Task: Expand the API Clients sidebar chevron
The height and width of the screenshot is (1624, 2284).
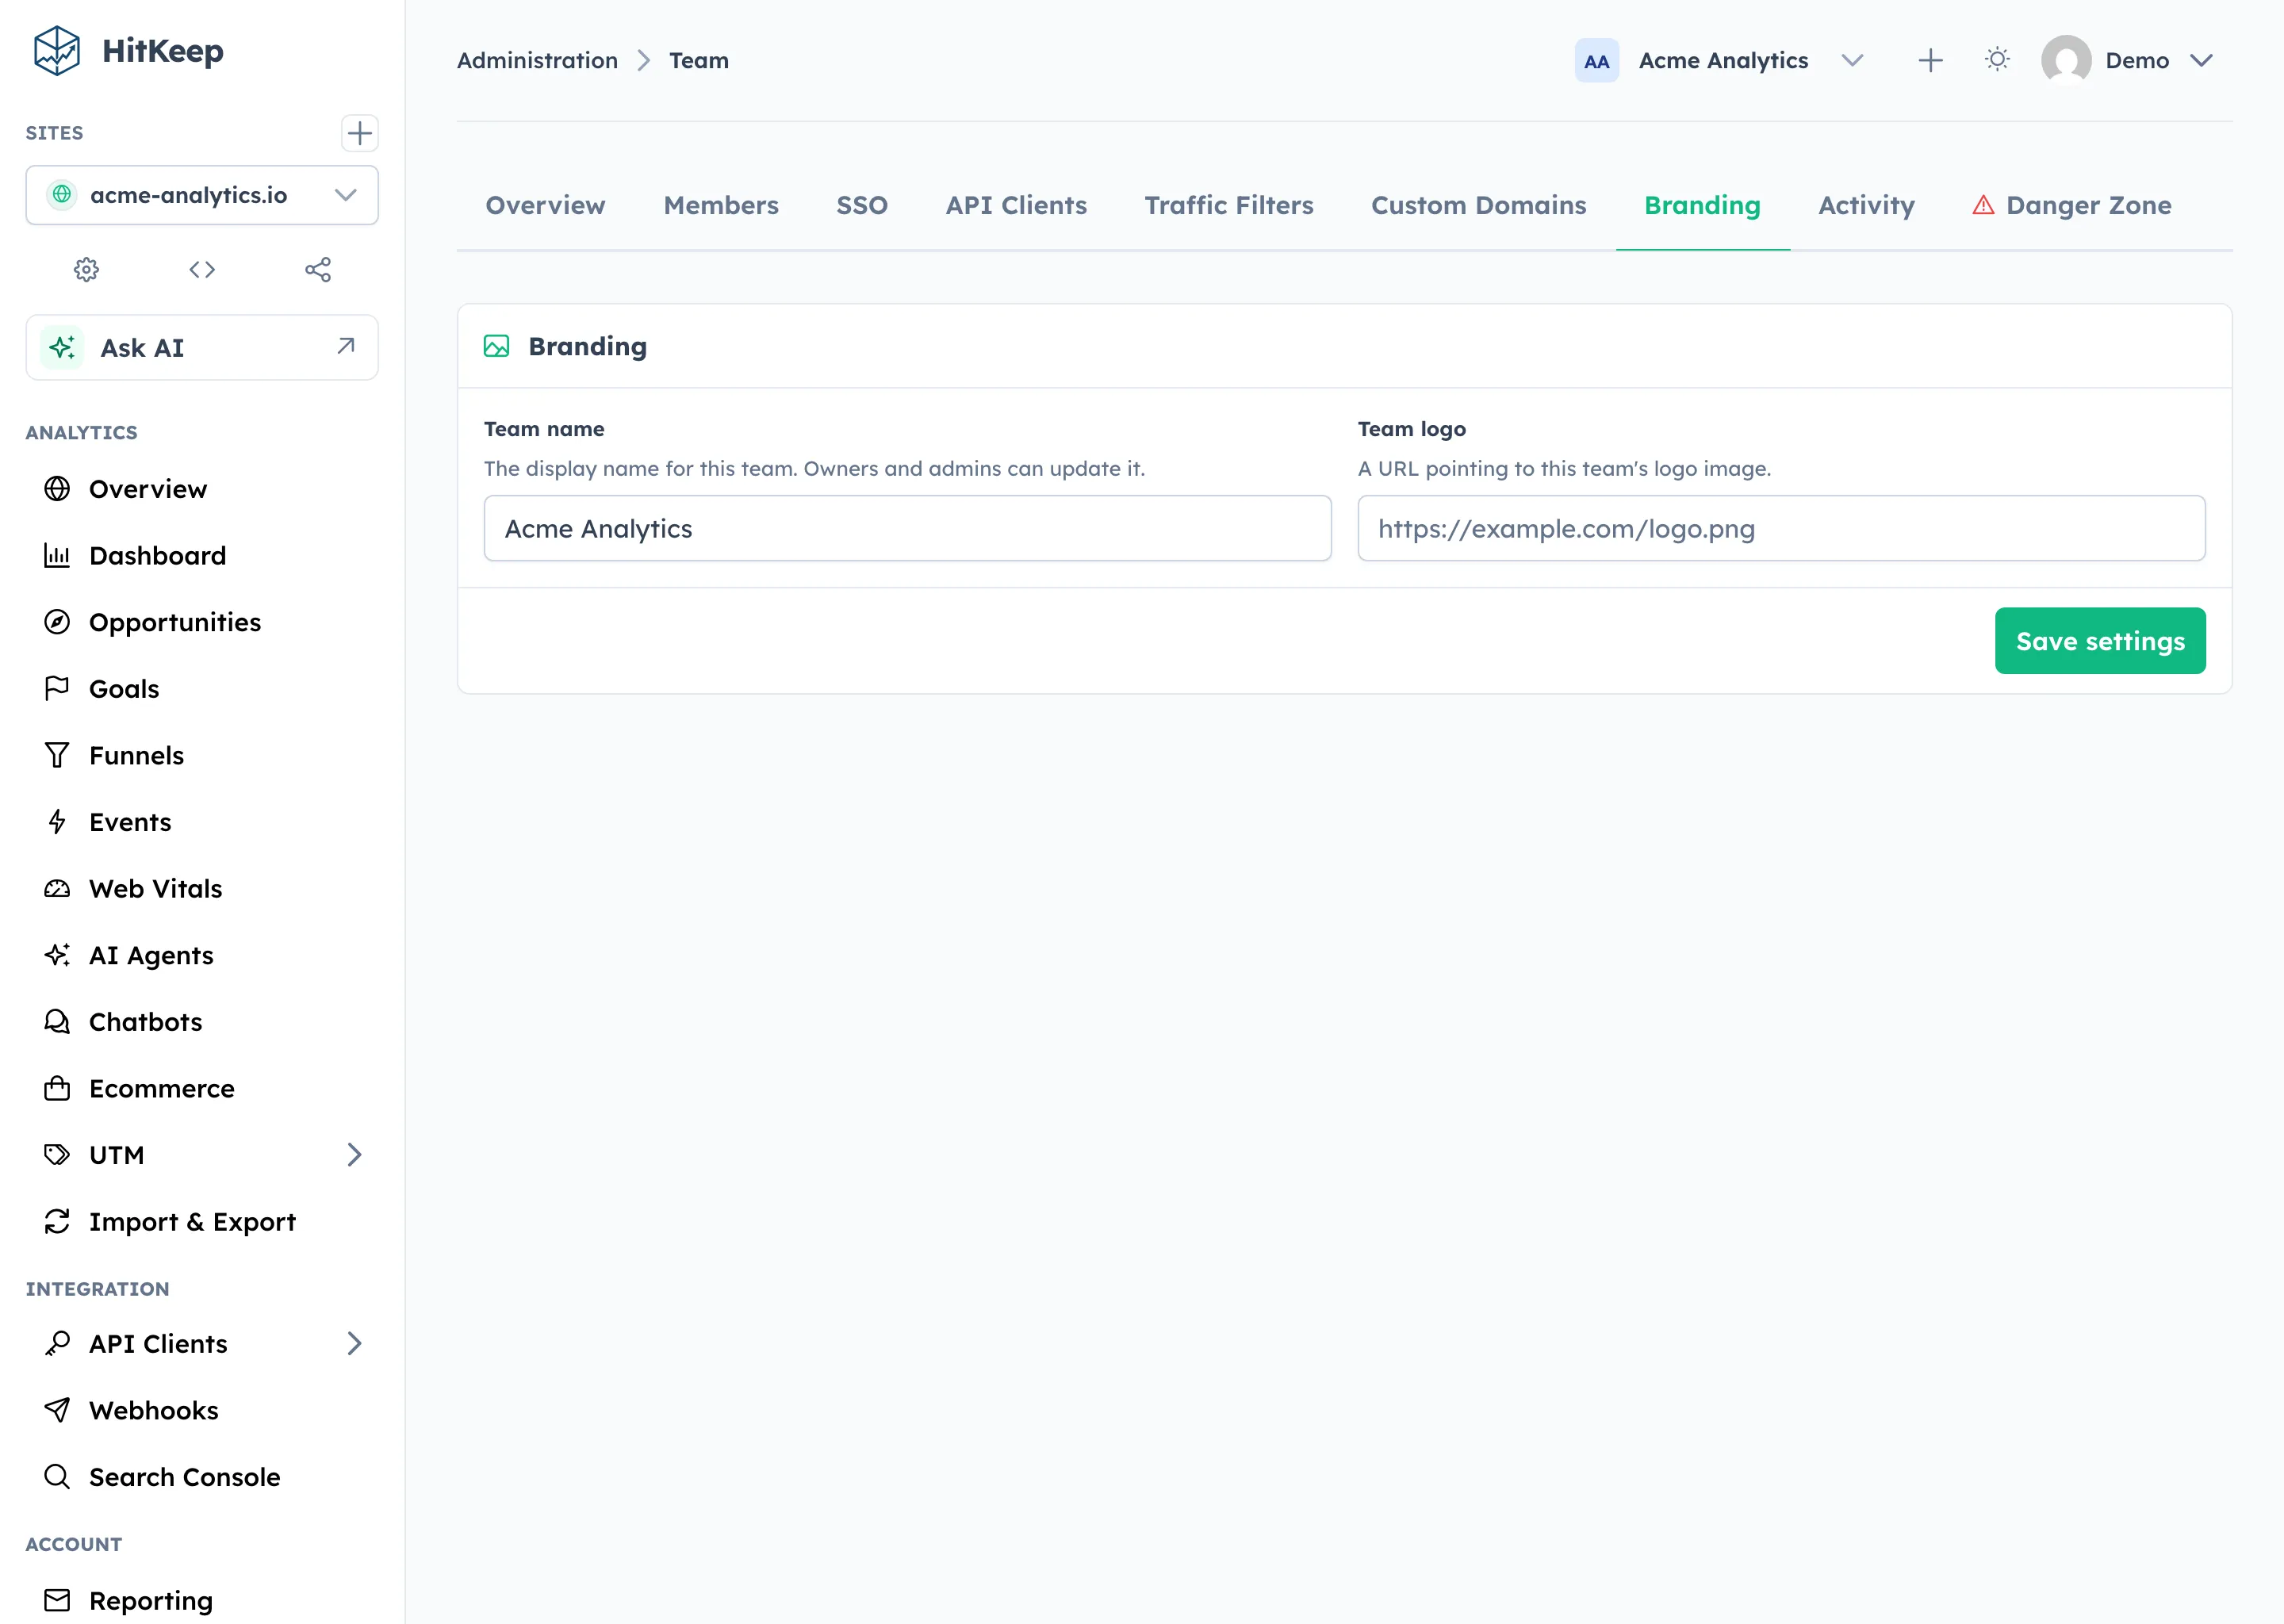Action: pyautogui.click(x=354, y=1343)
